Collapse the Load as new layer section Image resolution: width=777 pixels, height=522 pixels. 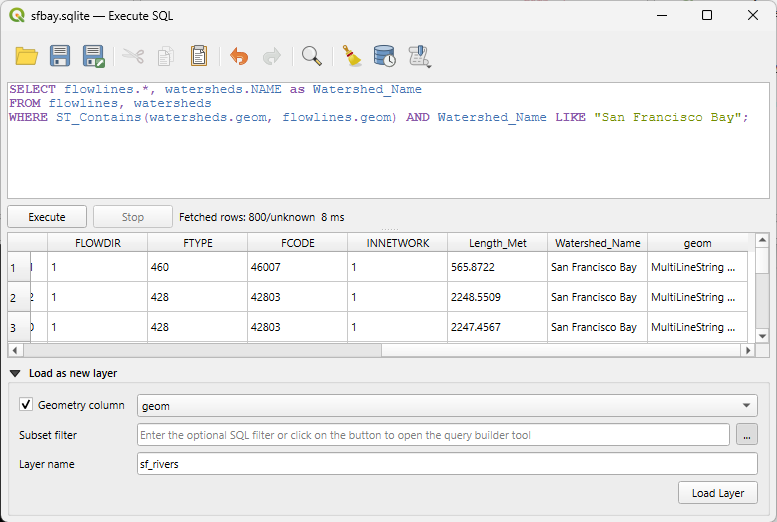click(x=15, y=373)
